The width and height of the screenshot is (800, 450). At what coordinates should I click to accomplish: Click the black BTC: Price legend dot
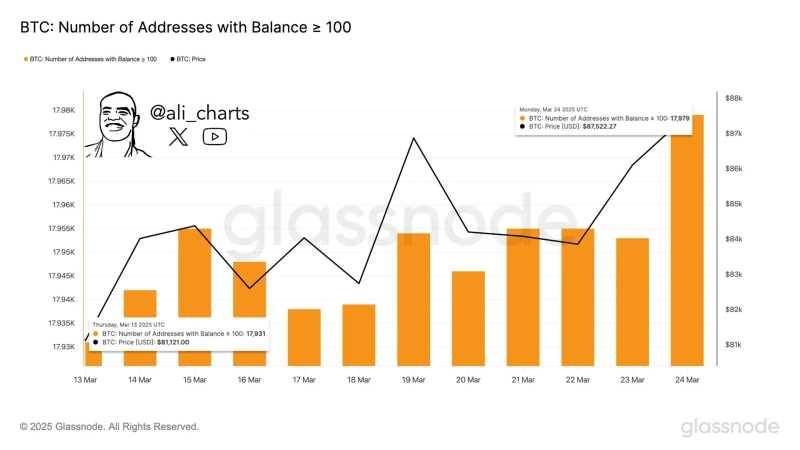tap(173, 59)
